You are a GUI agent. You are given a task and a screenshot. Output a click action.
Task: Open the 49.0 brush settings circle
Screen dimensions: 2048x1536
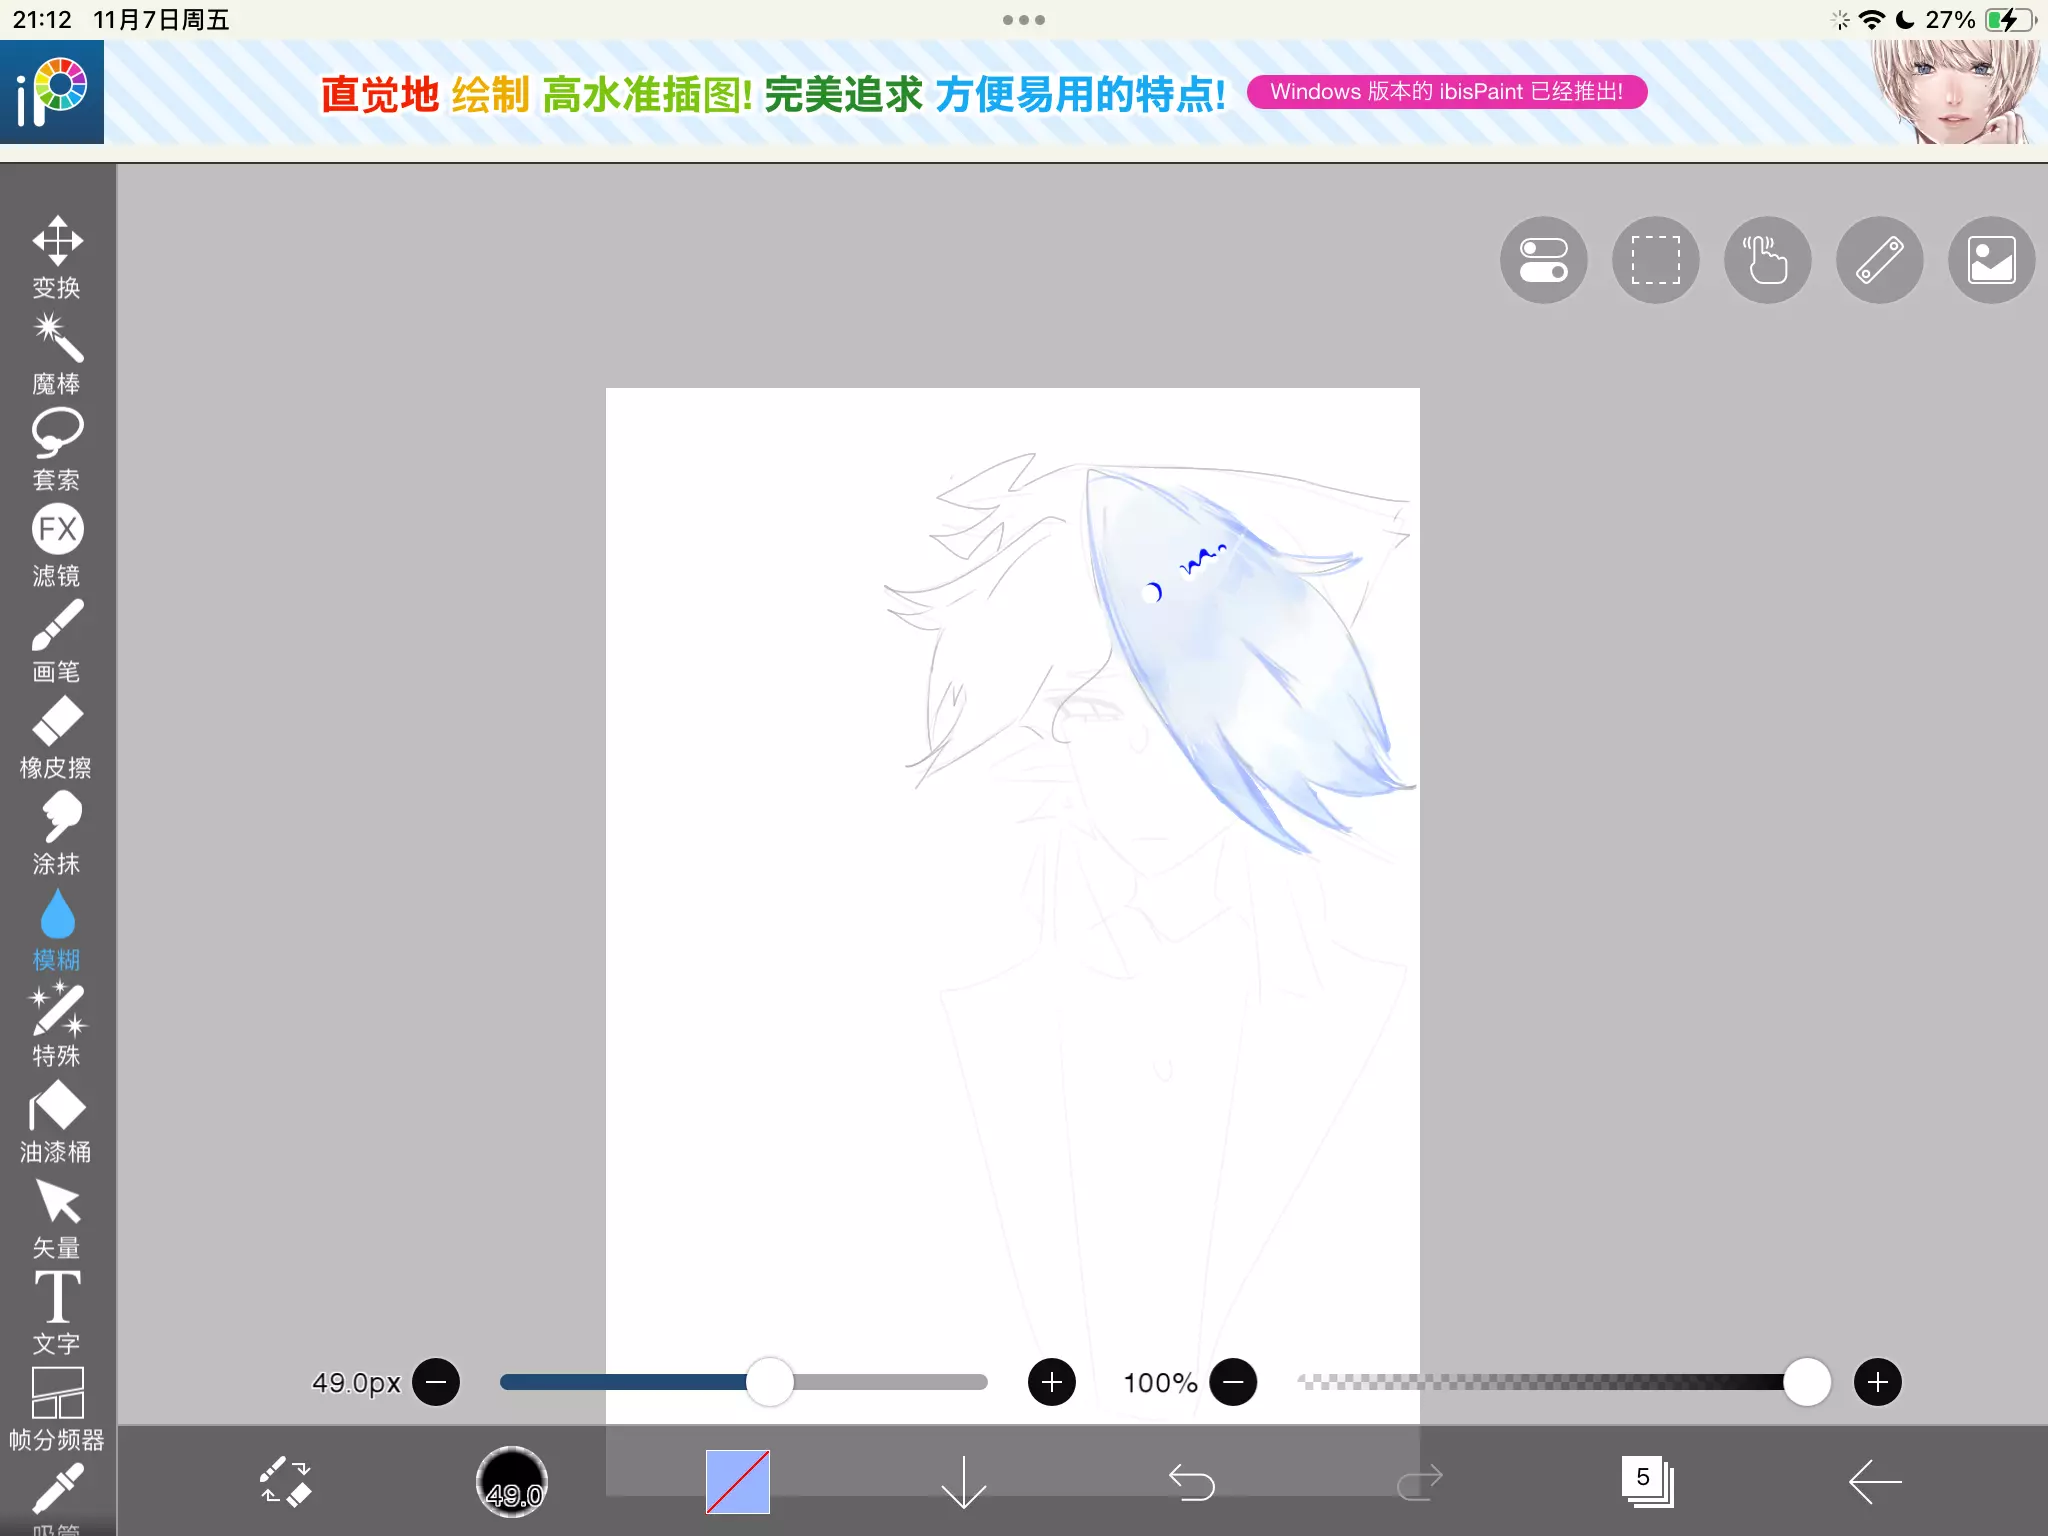(511, 1481)
